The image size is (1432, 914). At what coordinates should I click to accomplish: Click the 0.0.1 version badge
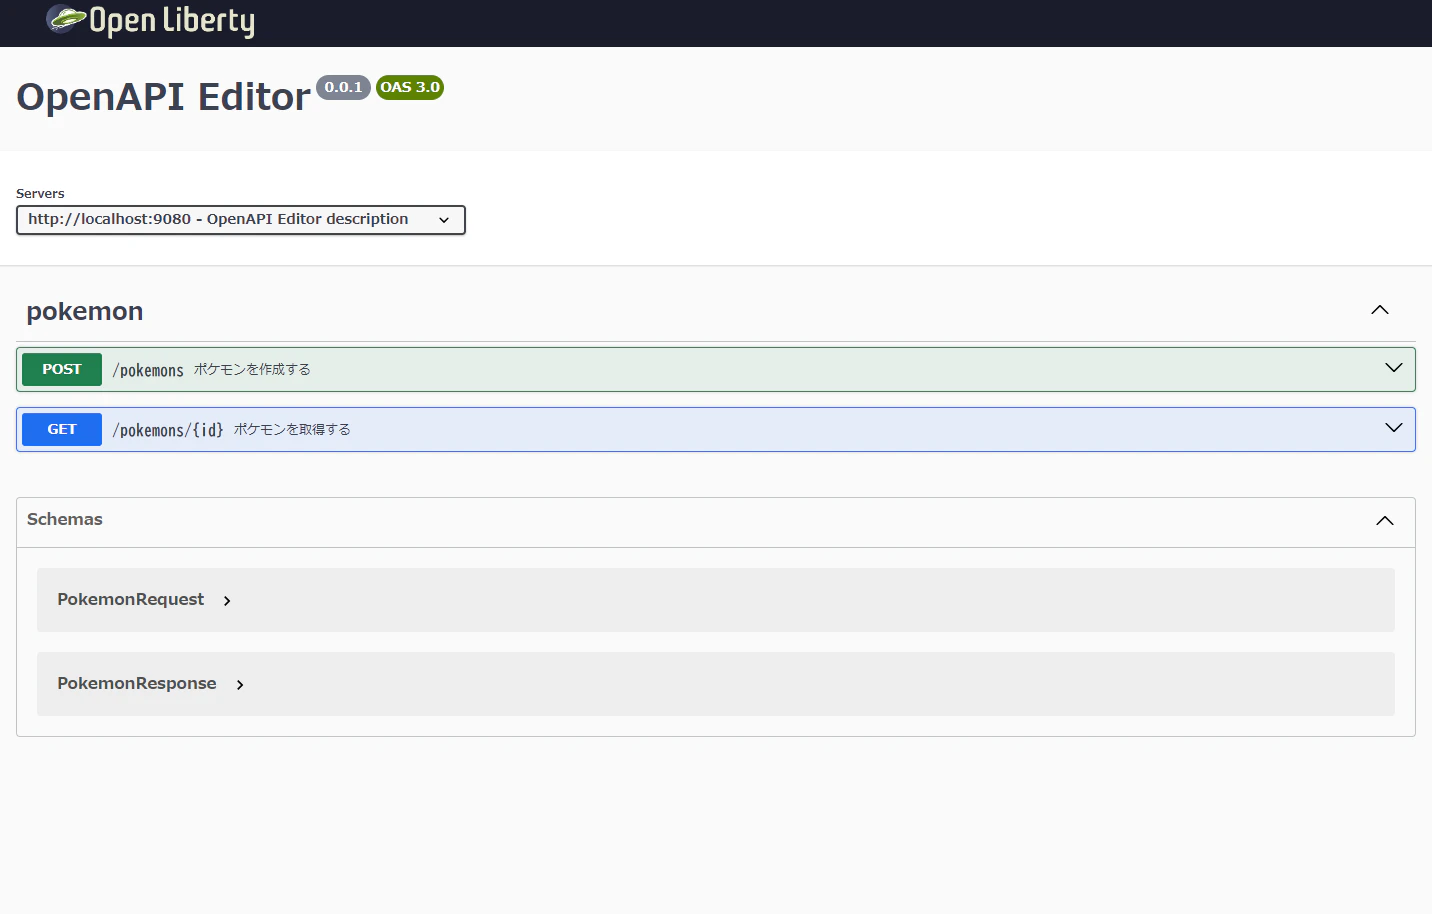pos(343,87)
